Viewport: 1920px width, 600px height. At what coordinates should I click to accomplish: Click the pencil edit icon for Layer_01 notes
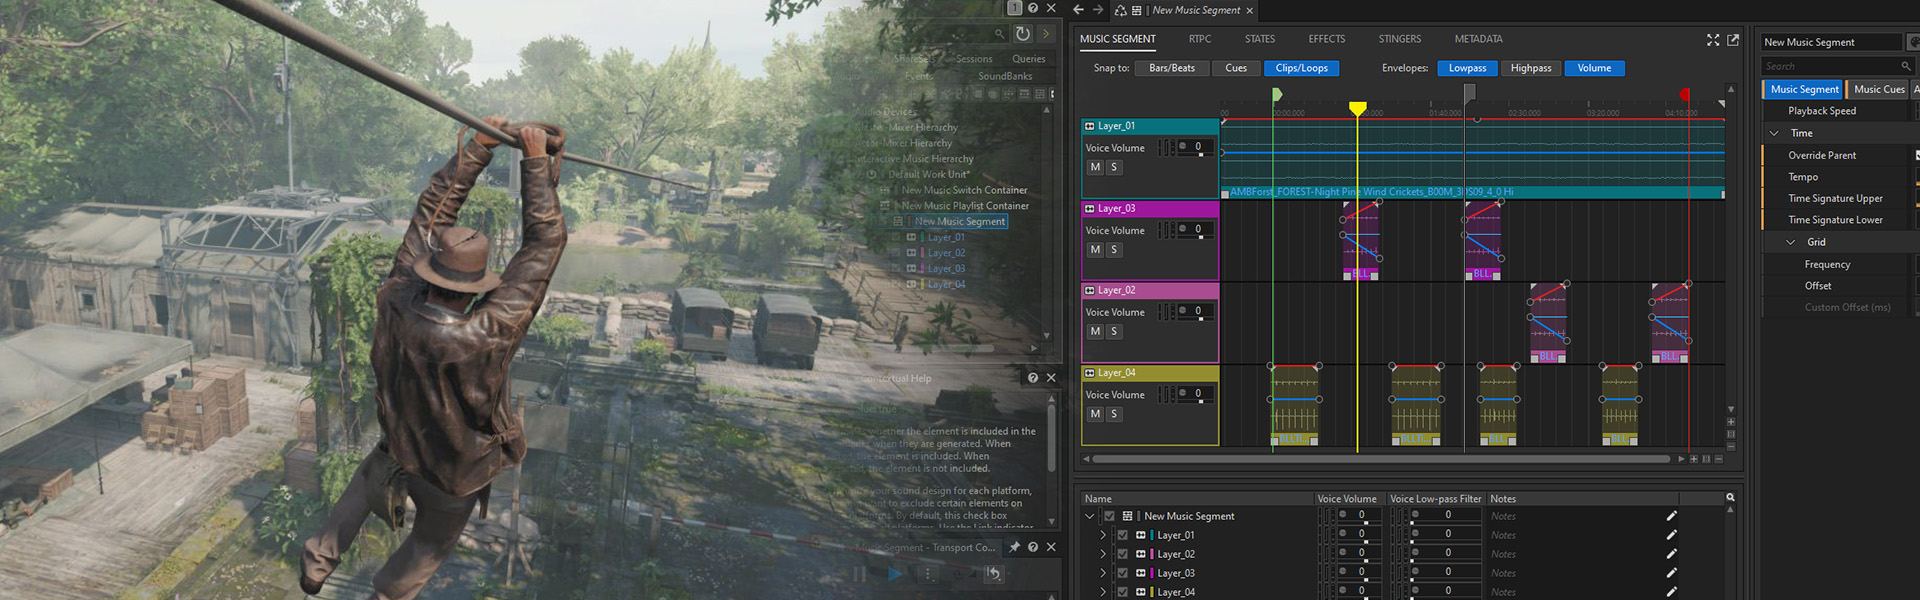coord(1671,535)
